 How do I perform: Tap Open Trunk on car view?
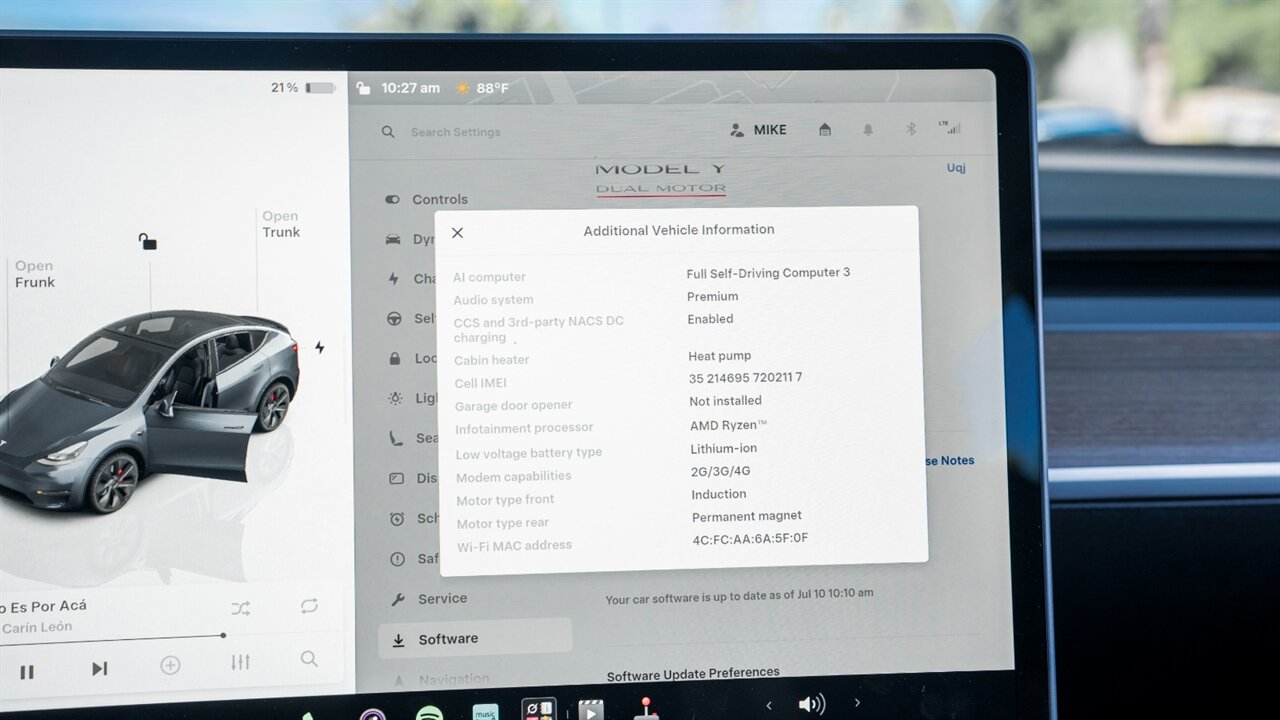pyautogui.click(x=281, y=224)
